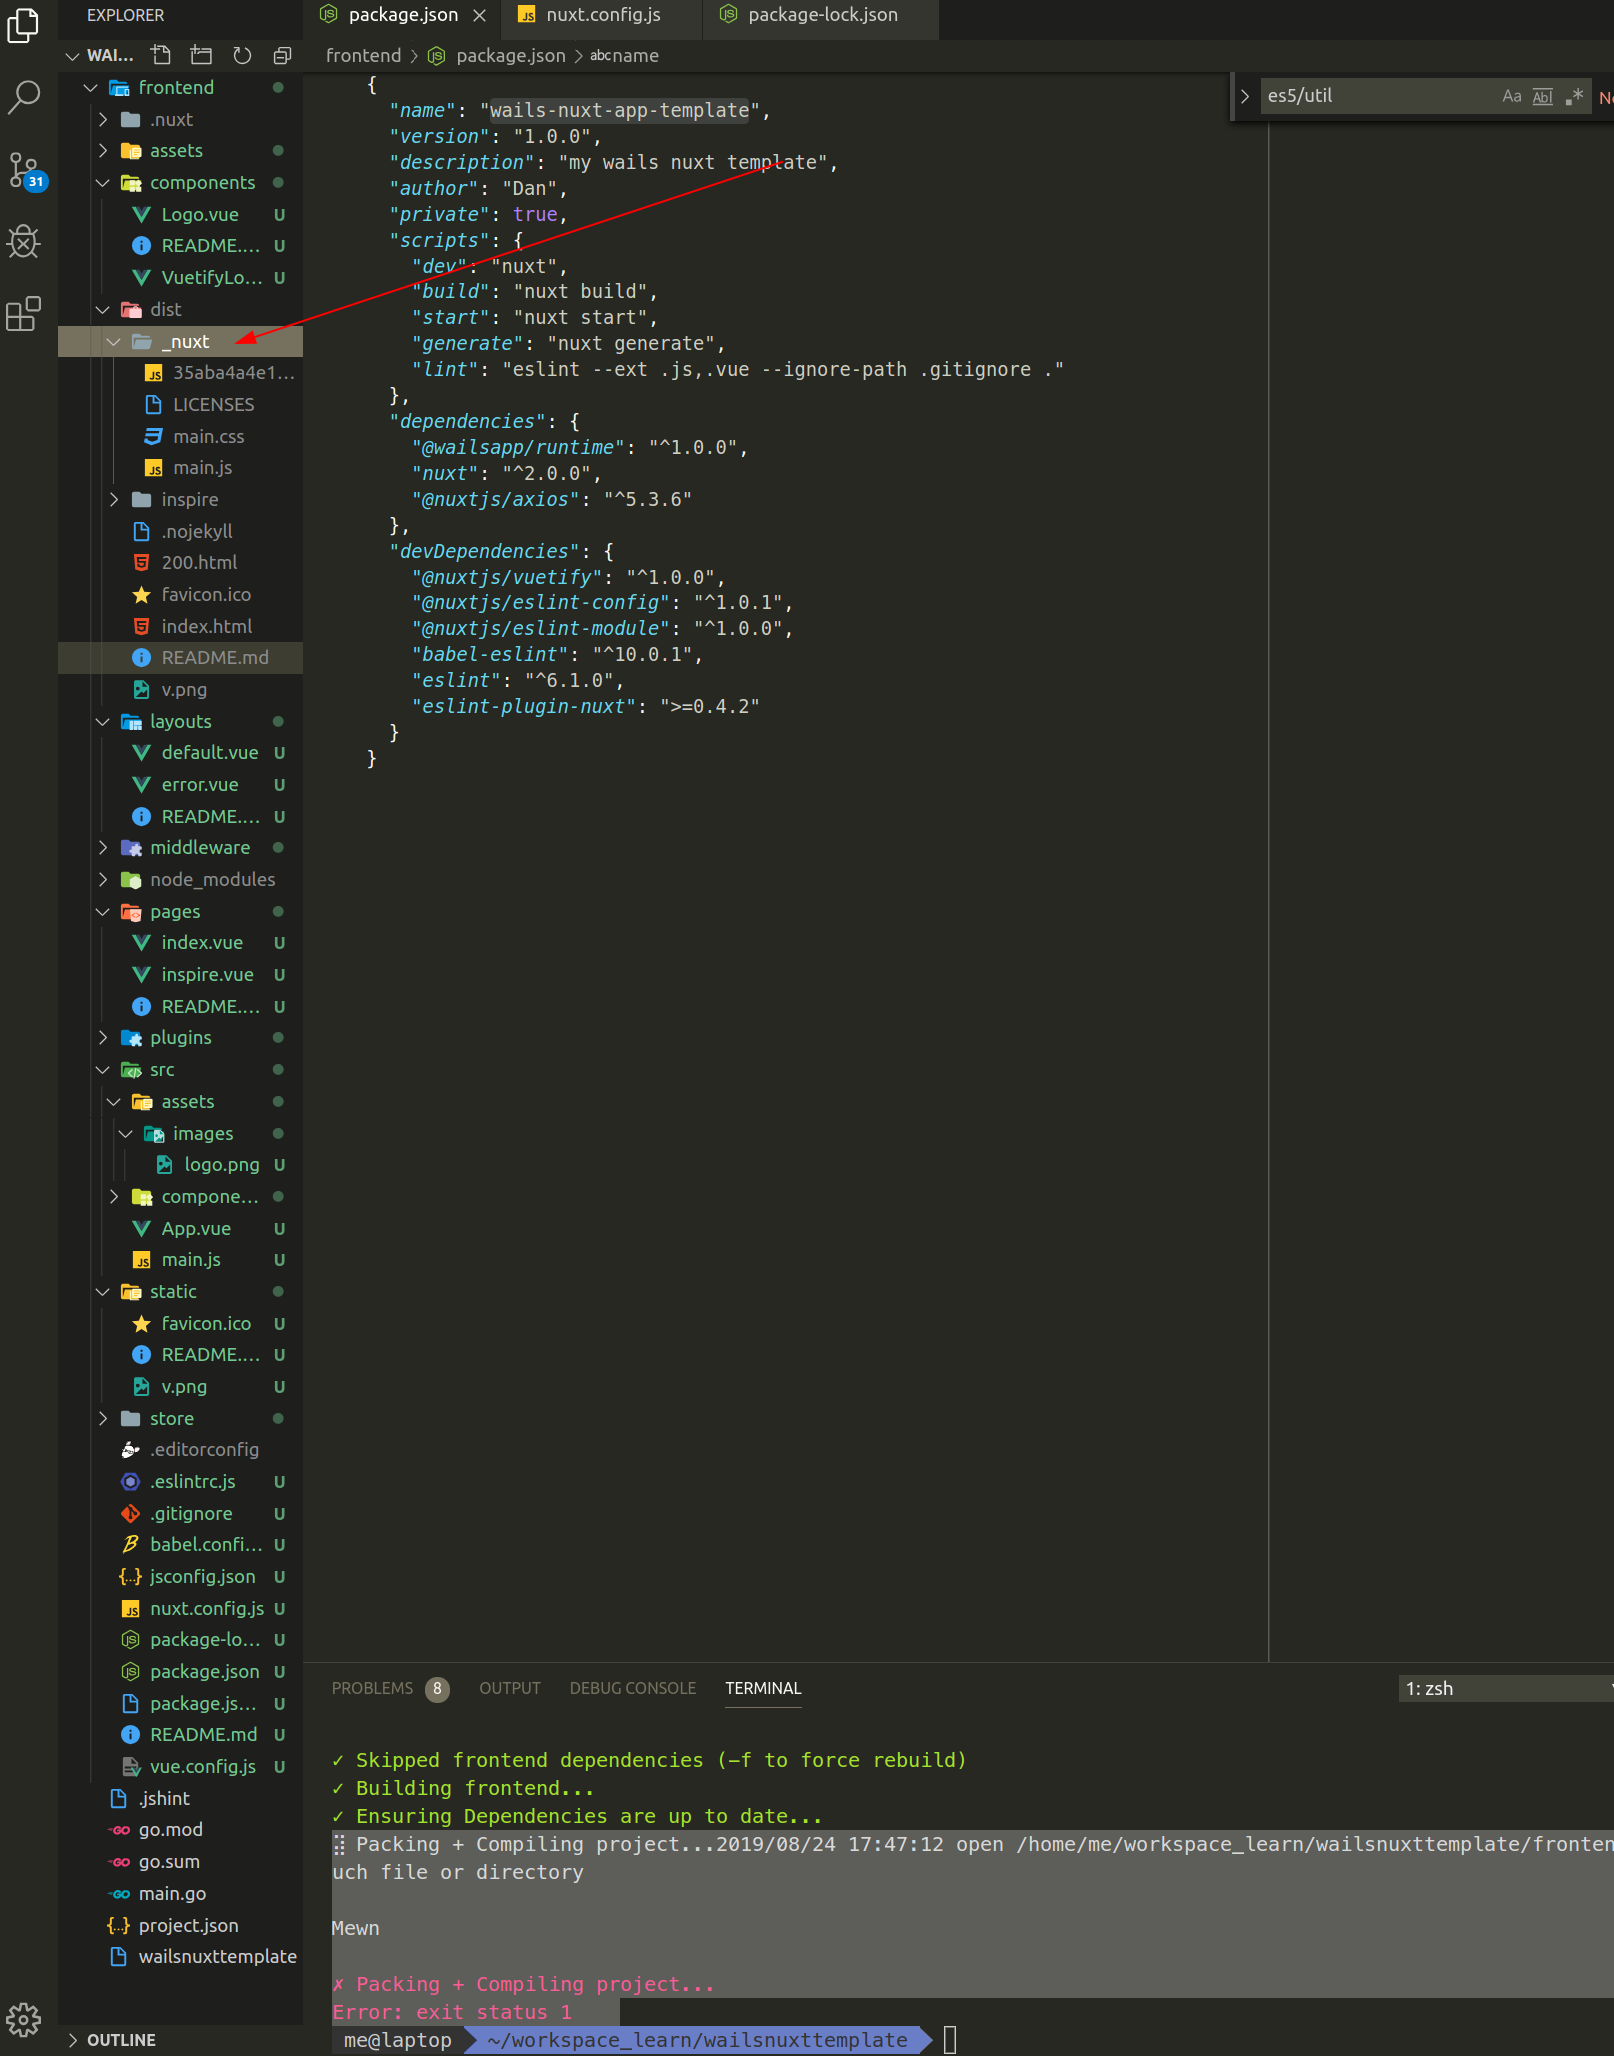1614x2056 pixels.
Task: Create a new file in Explorer
Action: click(161, 55)
